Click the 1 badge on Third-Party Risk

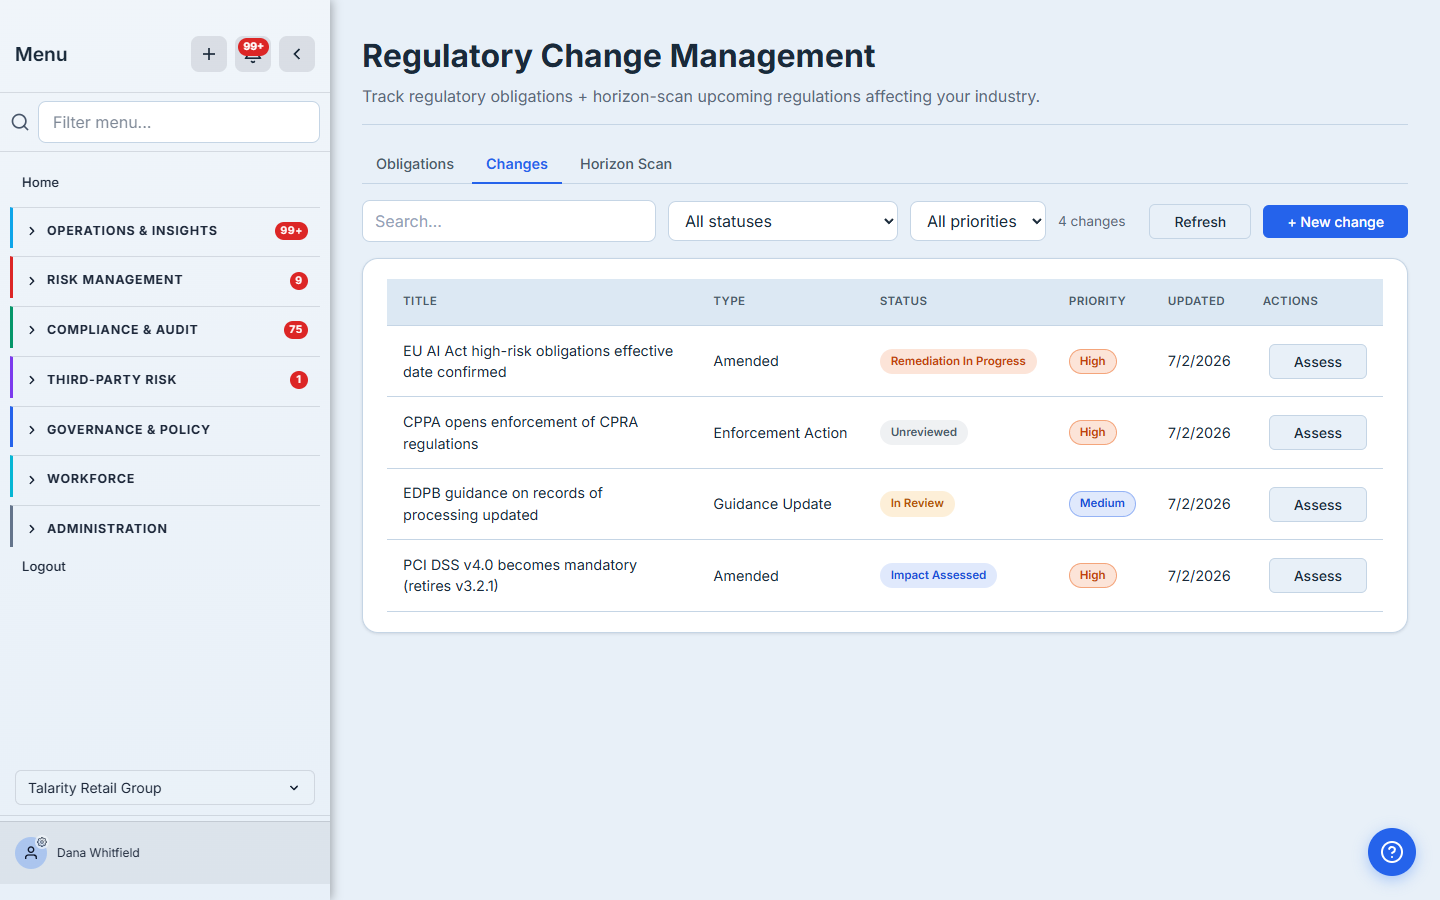299,380
